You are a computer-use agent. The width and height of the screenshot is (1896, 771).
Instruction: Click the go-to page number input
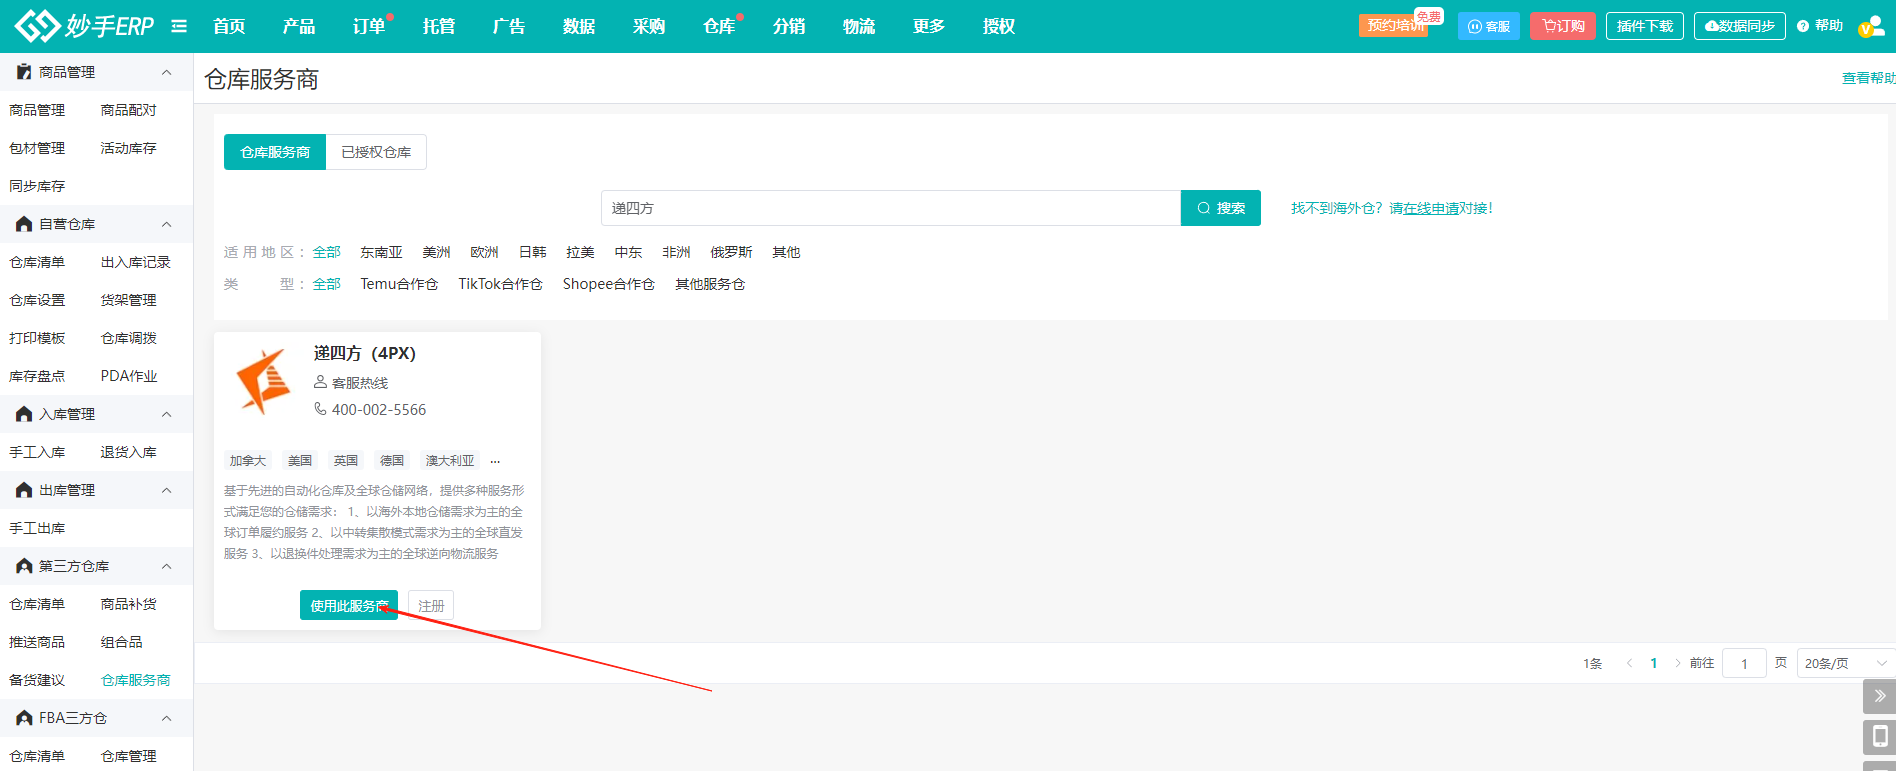point(1744,663)
